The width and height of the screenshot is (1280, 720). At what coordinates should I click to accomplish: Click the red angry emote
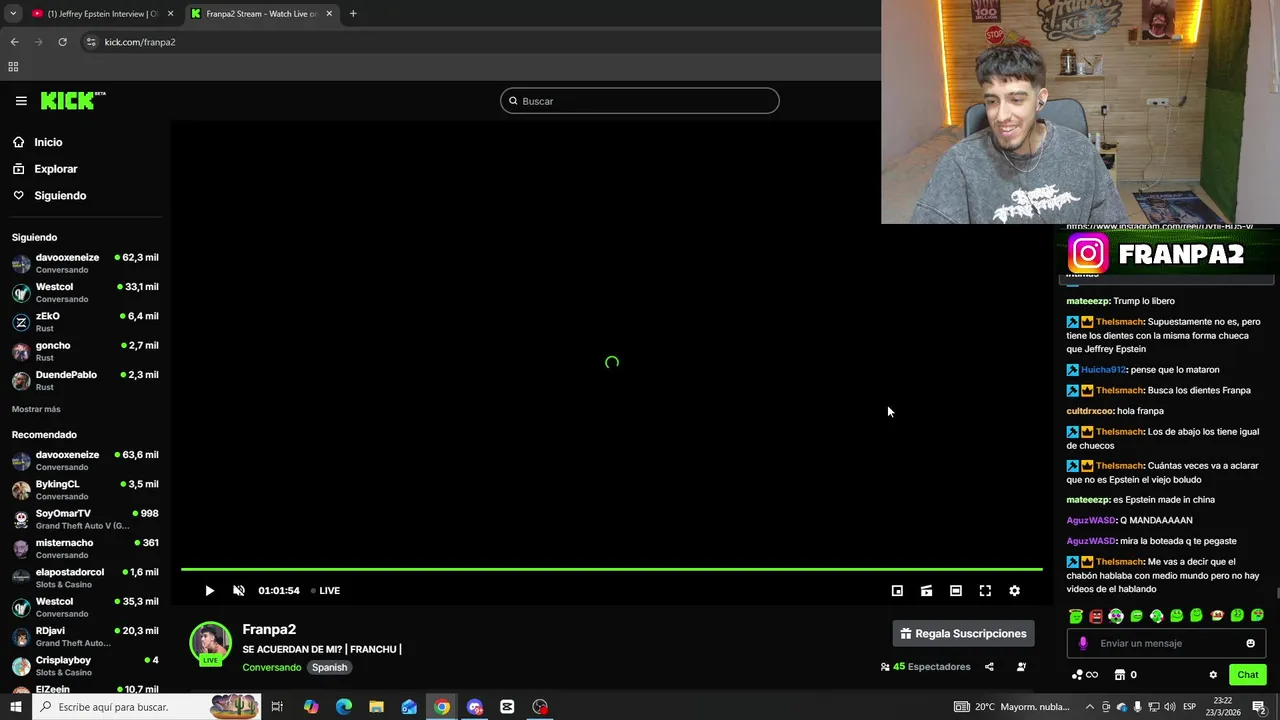tap(1096, 616)
